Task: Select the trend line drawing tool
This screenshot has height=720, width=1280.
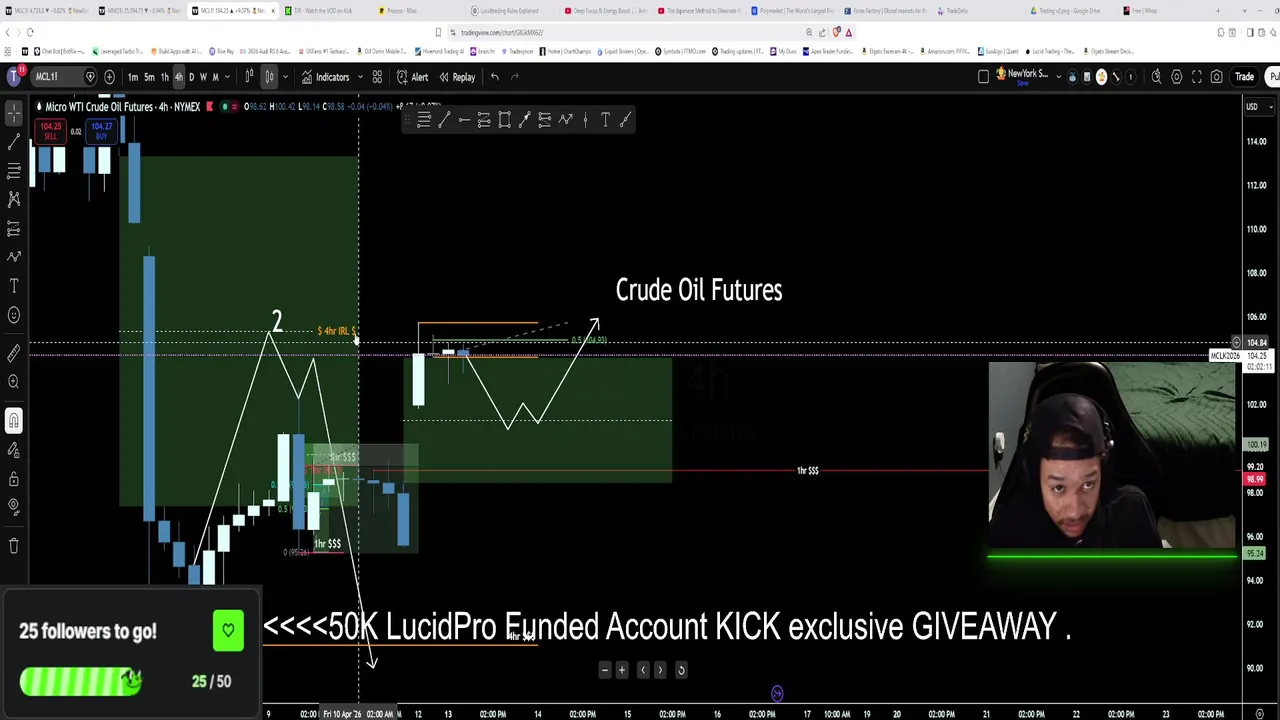Action: pos(14,143)
